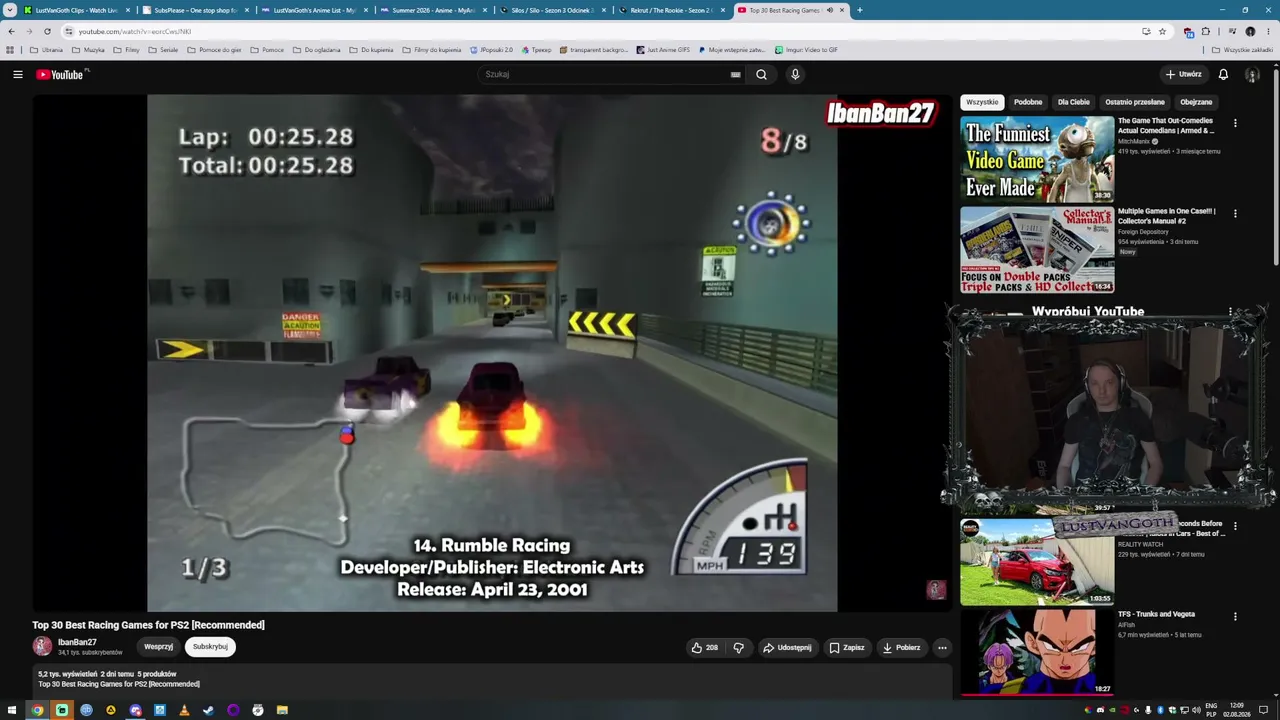The height and width of the screenshot is (720, 1280).
Task: Click the Pobierz download button
Action: (x=901, y=647)
